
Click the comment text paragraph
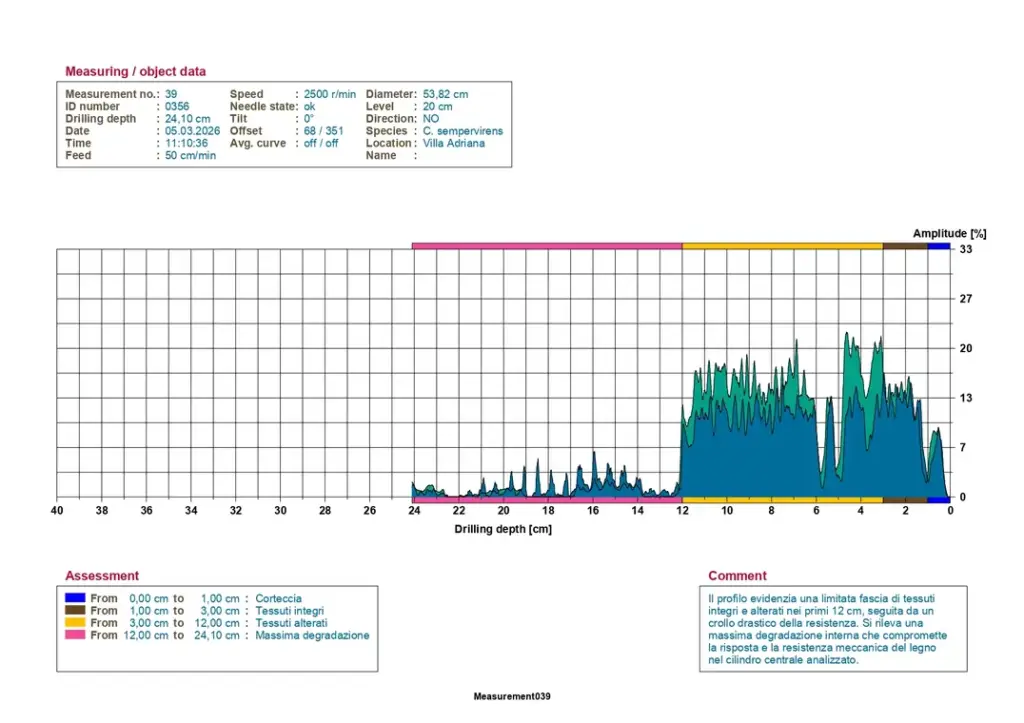pyautogui.click(x=827, y=629)
